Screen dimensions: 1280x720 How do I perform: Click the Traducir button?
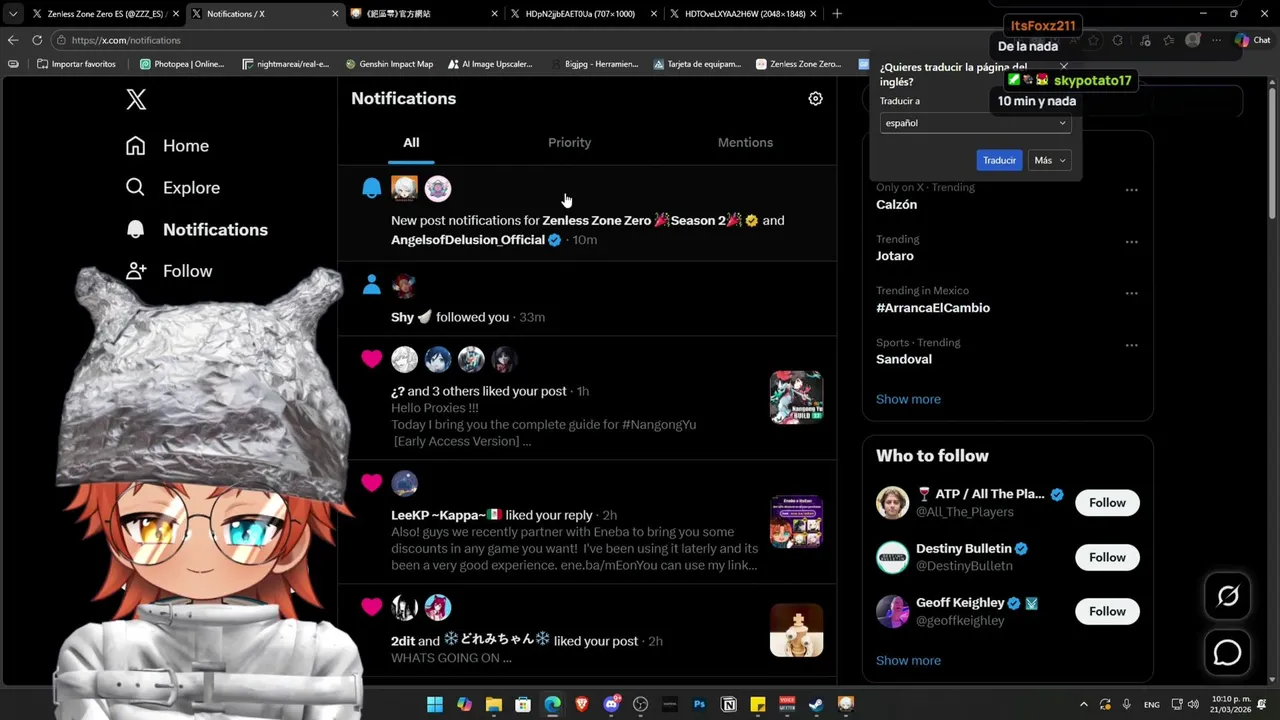(999, 160)
